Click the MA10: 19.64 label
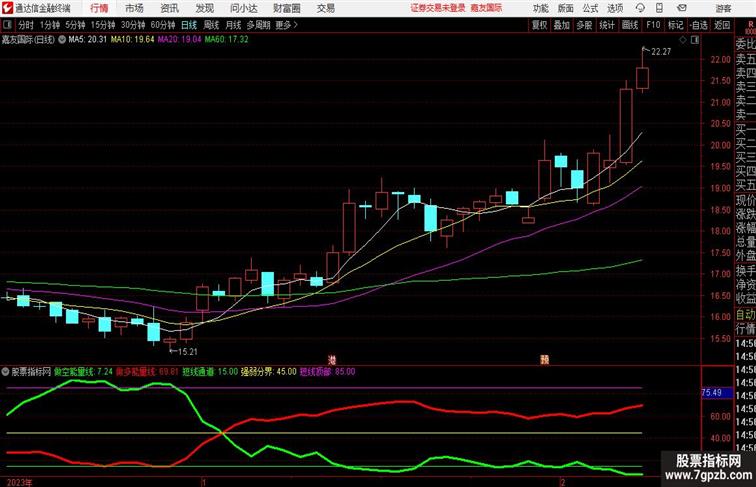The width and height of the screenshot is (756, 487). (133, 40)
